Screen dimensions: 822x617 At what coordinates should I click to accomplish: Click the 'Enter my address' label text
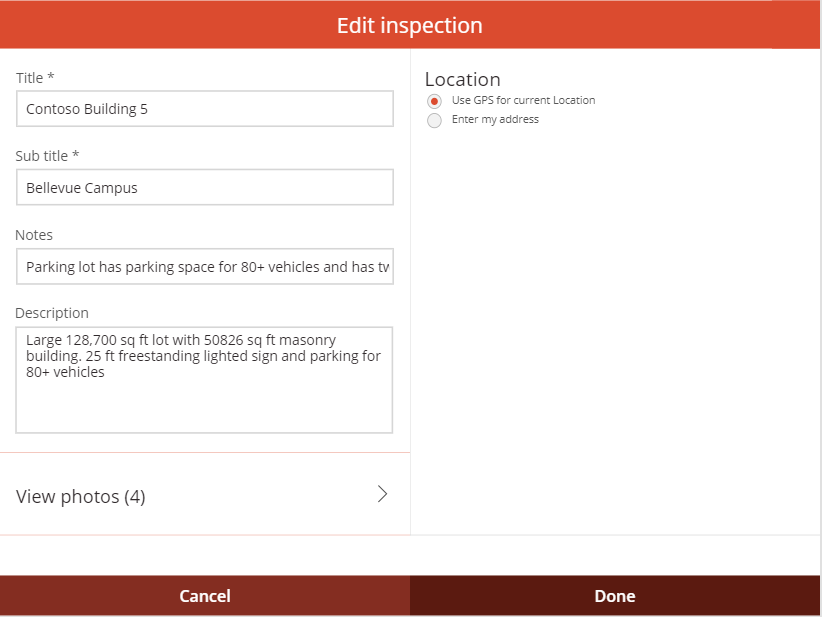coord(495,119)
